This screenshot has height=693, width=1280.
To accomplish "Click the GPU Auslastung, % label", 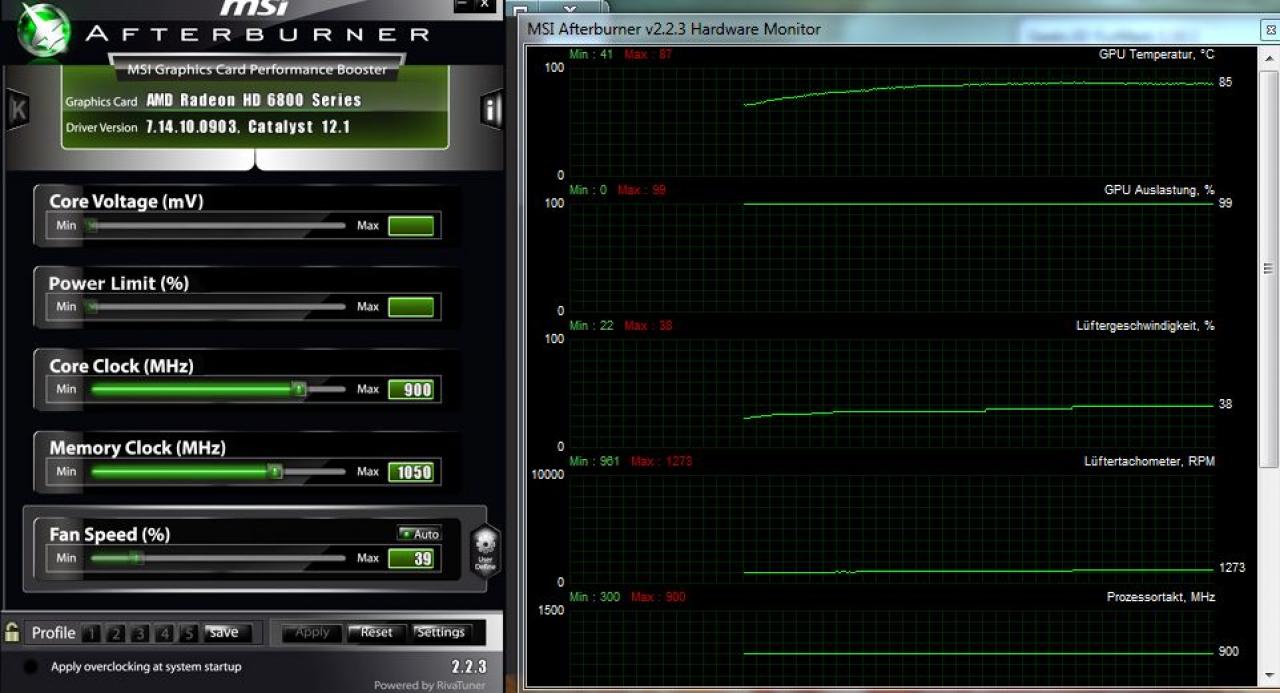I will click(x=1159, y=190).
